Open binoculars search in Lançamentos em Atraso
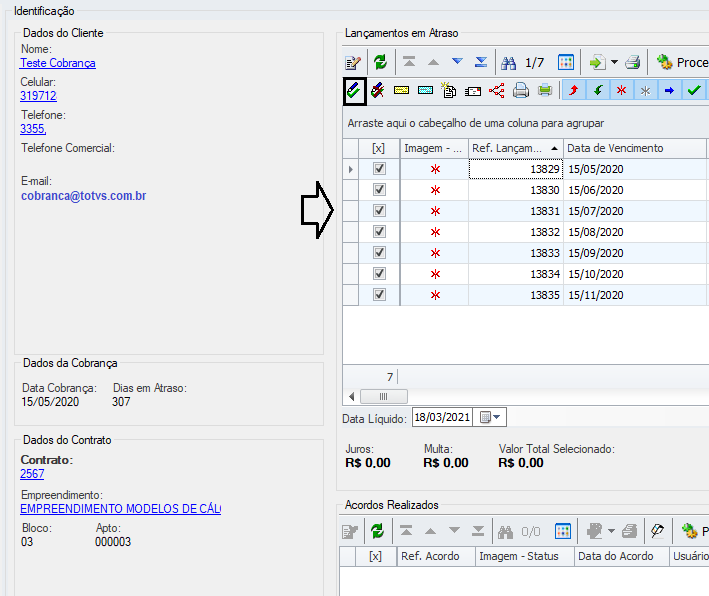Viewport: 709px width, 596px height. click(x=508, y=62)
